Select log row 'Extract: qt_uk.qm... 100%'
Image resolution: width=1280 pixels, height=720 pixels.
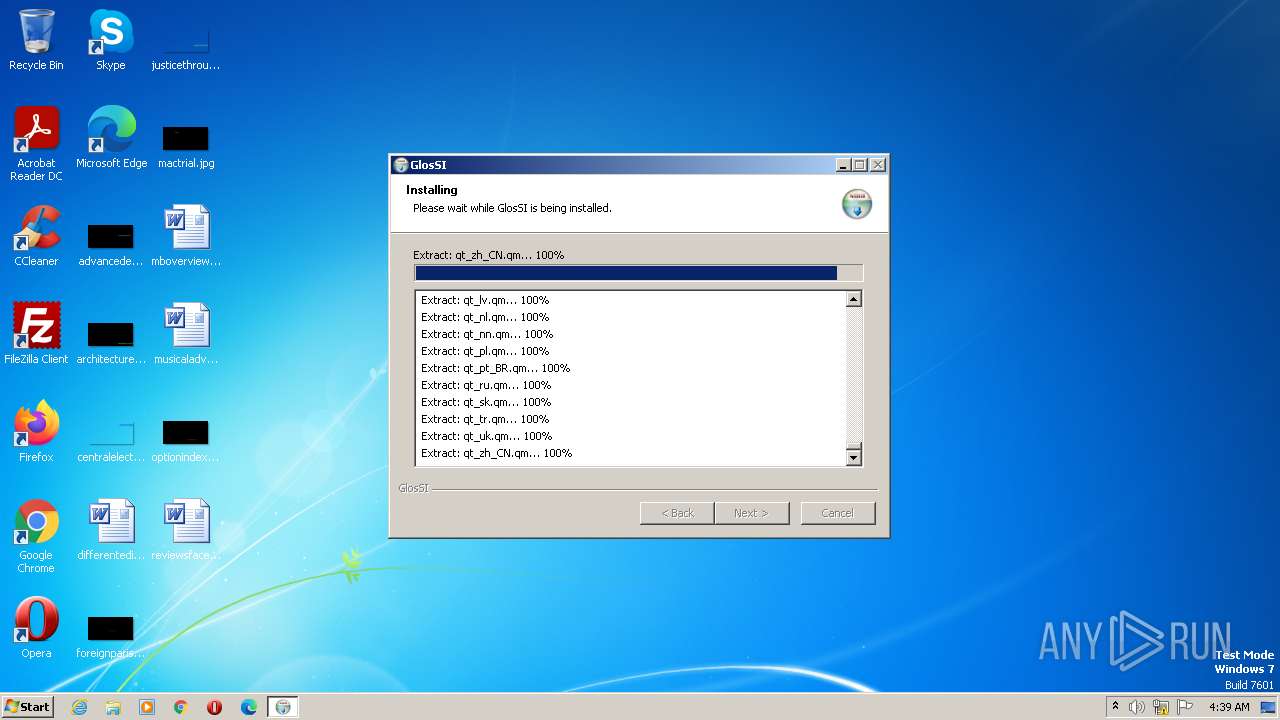[486, 436]
